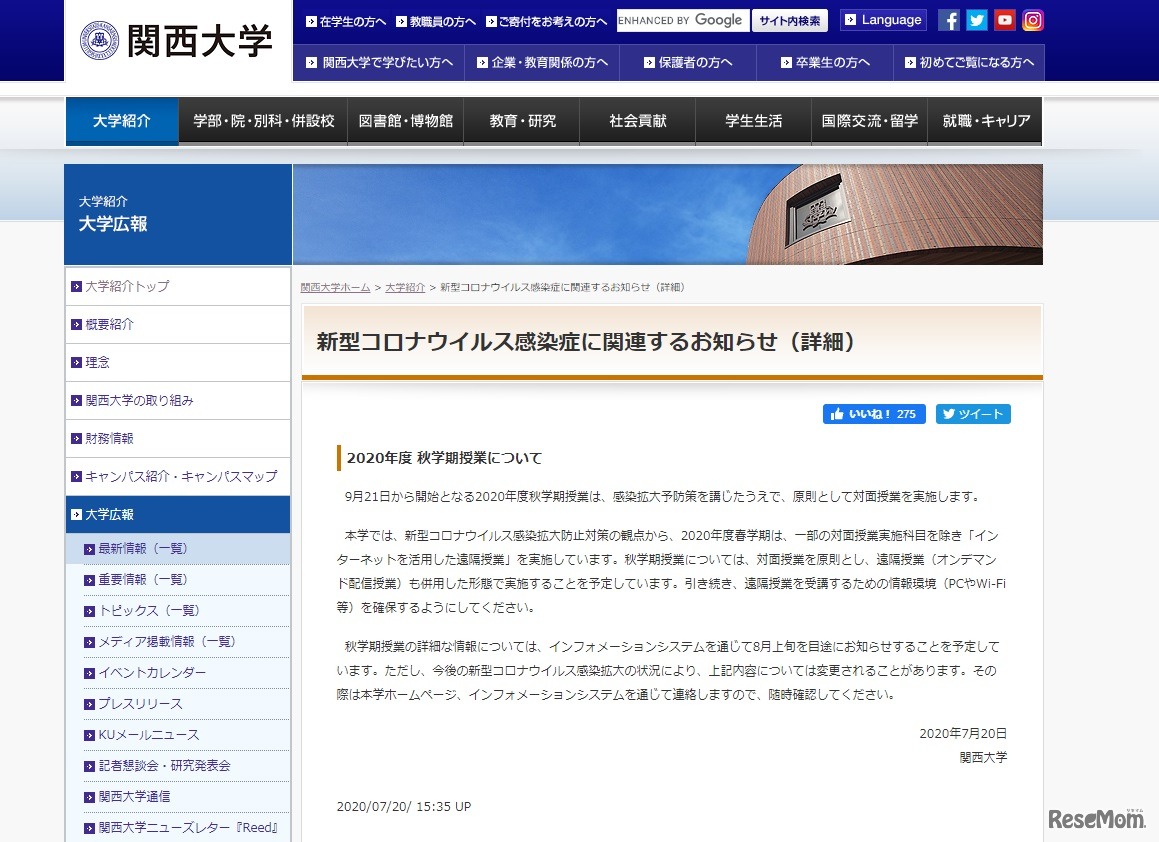
Task: Open the Instagram account icon
Action: (x=1032, y=19)
